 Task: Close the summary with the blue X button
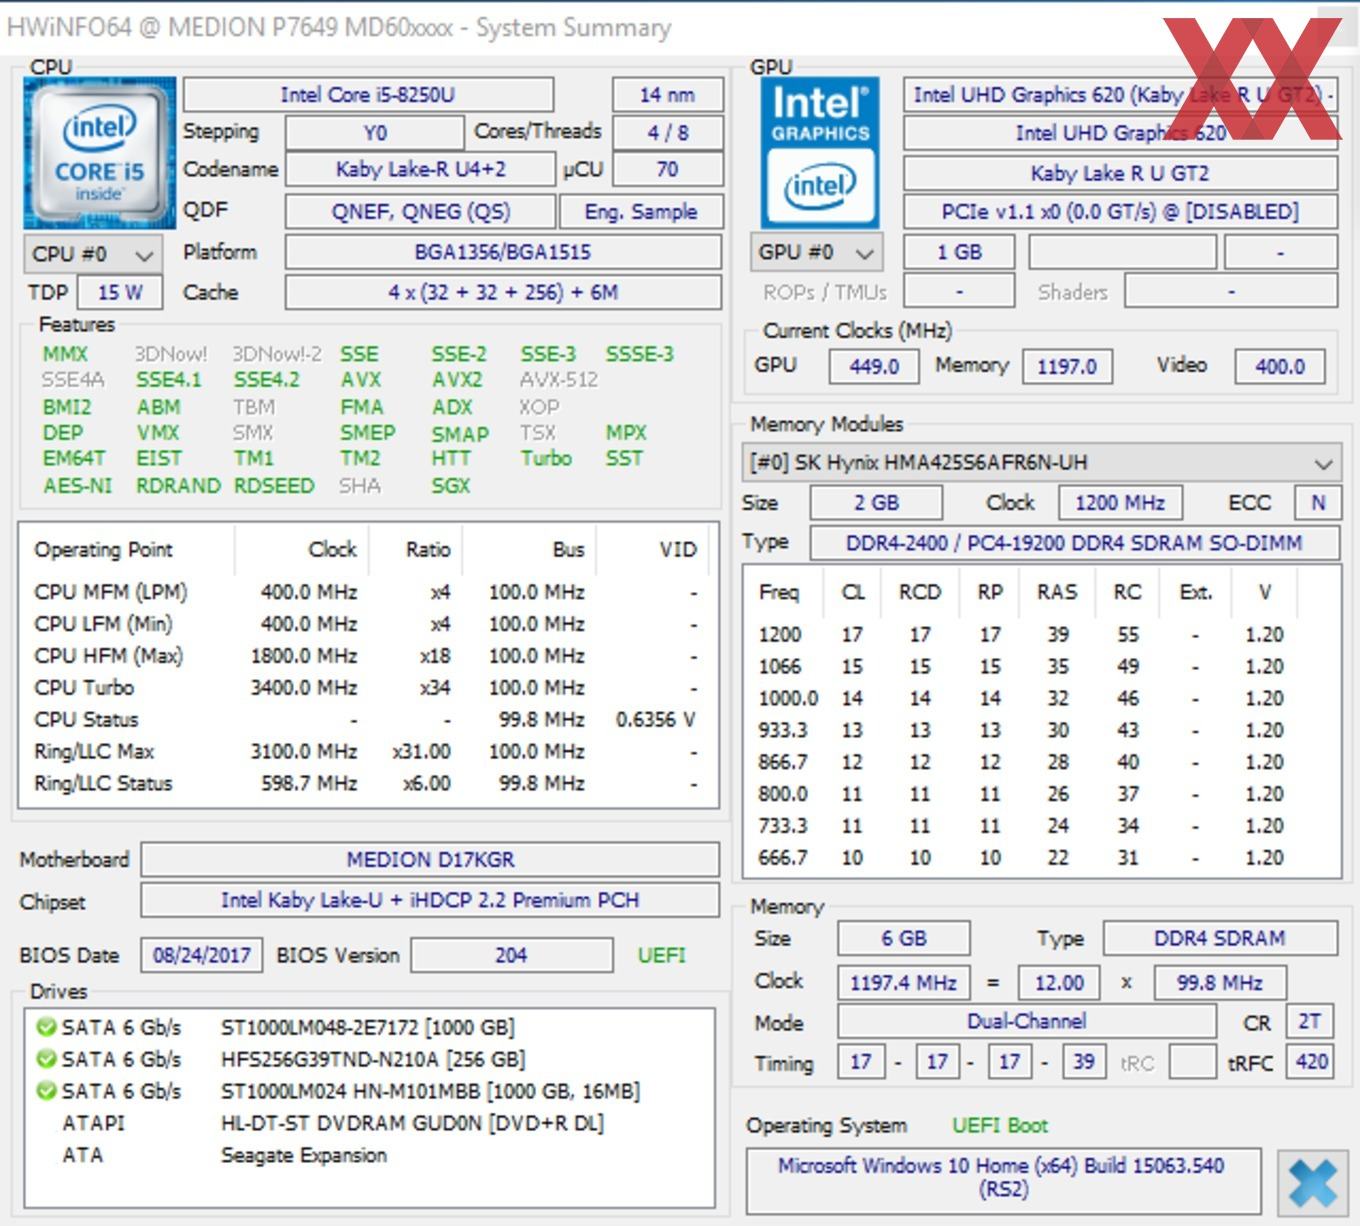tap(1312, 1183)
